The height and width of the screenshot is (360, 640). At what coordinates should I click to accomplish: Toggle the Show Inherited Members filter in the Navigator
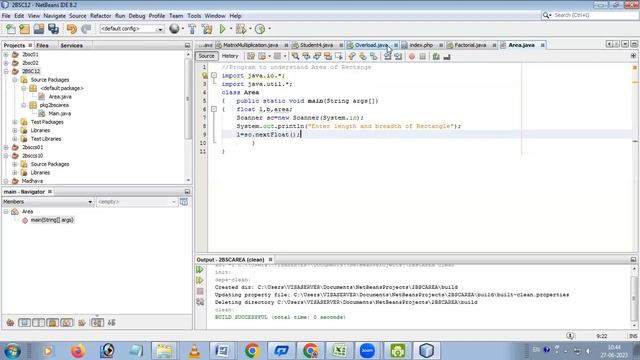(10, 323)
